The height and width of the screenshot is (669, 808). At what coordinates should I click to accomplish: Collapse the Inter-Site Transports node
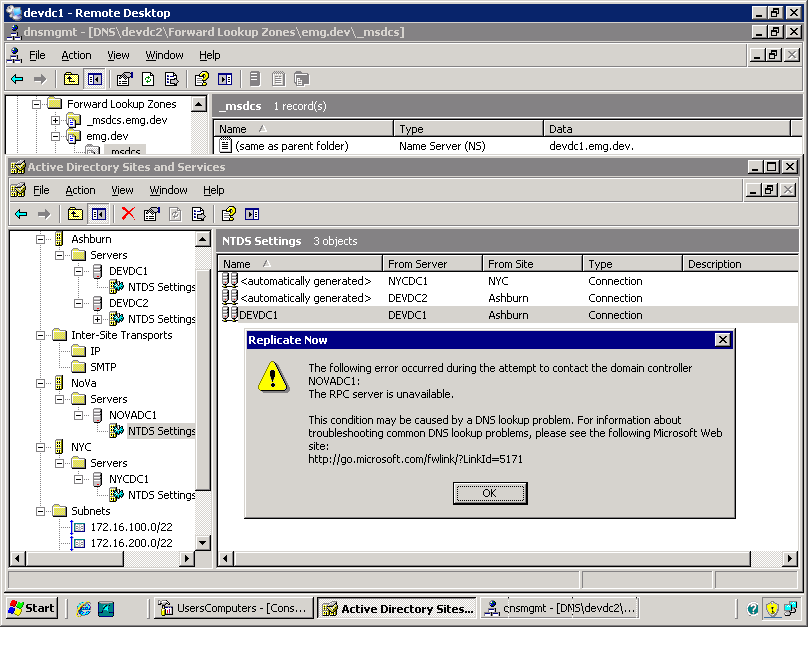click(x=41, y=335)
